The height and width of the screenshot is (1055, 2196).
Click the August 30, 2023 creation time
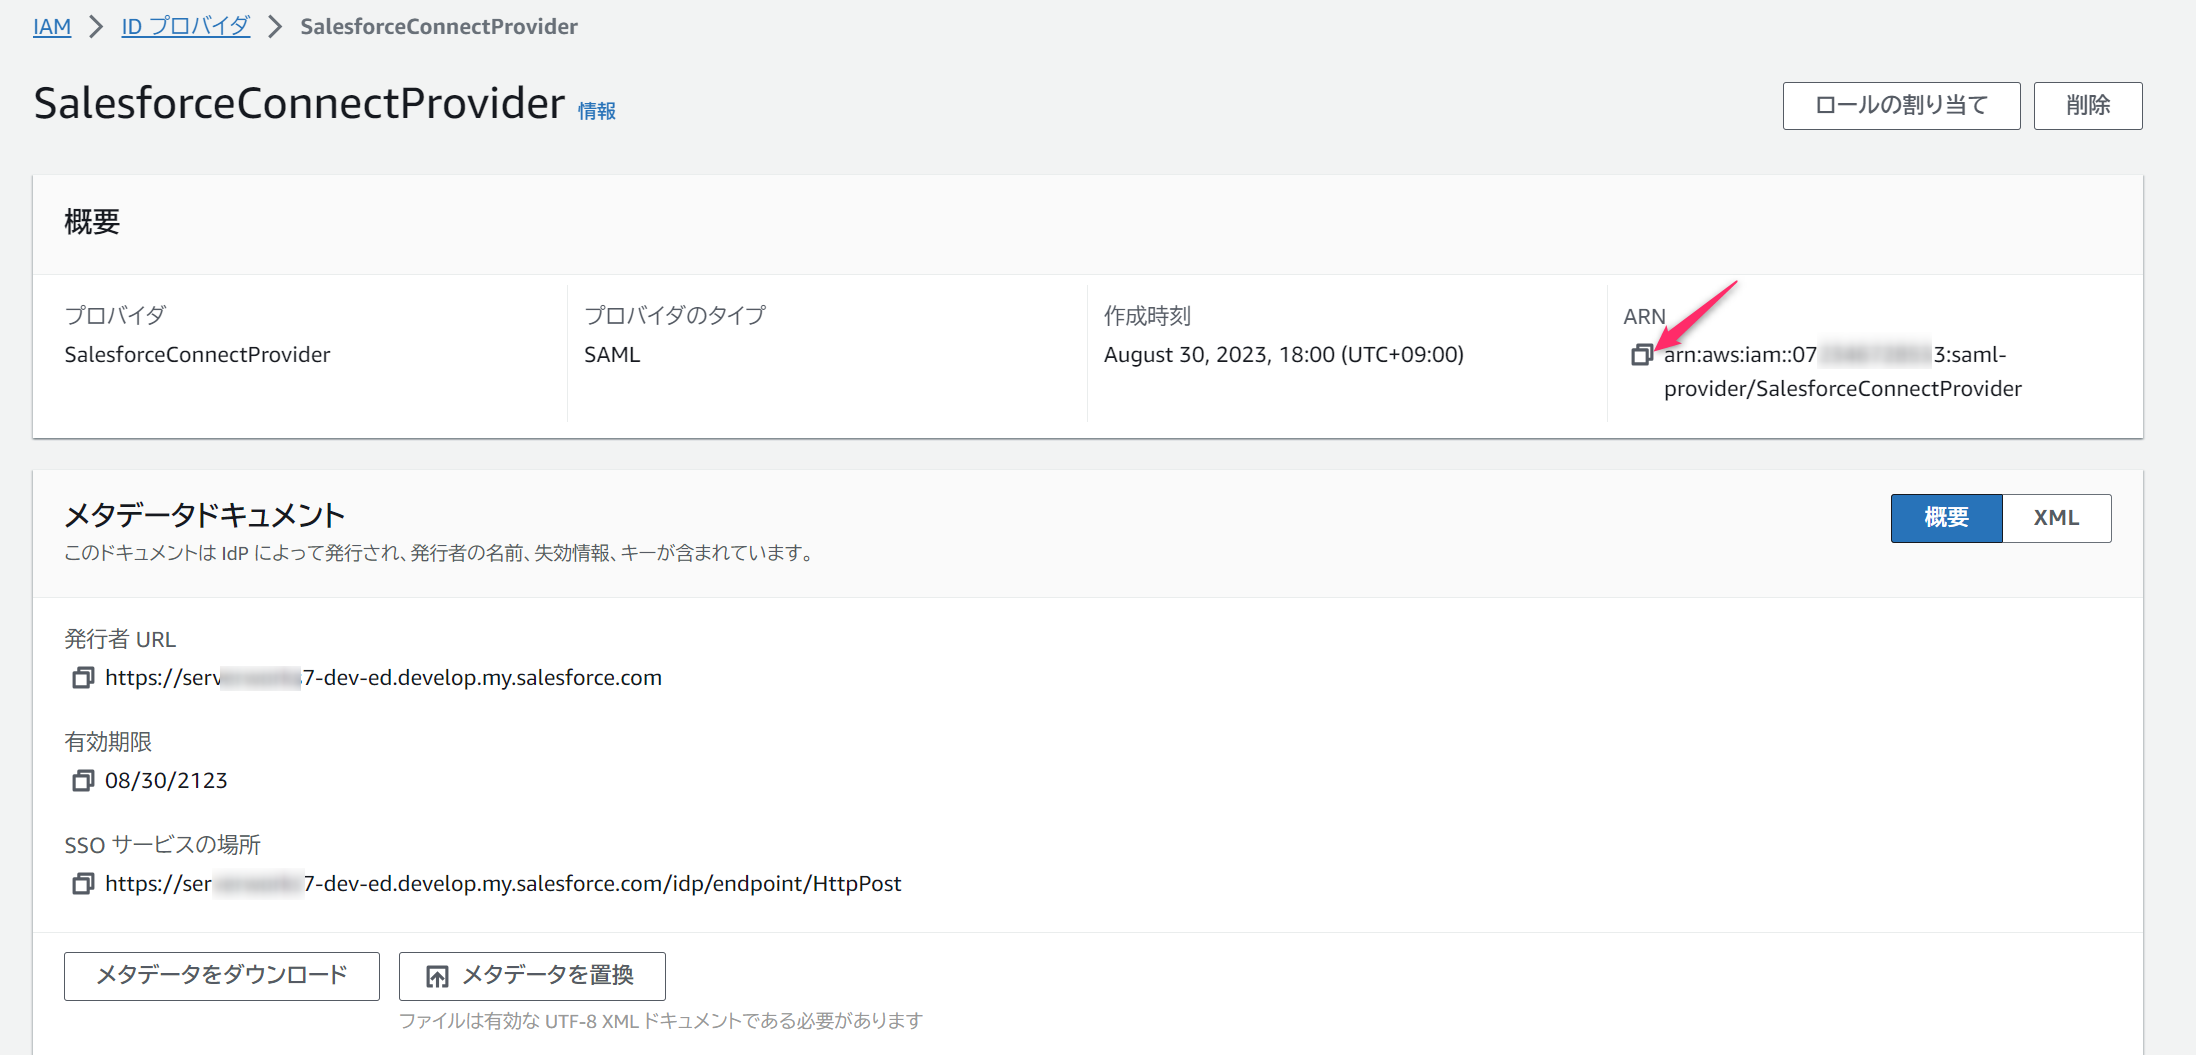click(x=1283, y=355)
